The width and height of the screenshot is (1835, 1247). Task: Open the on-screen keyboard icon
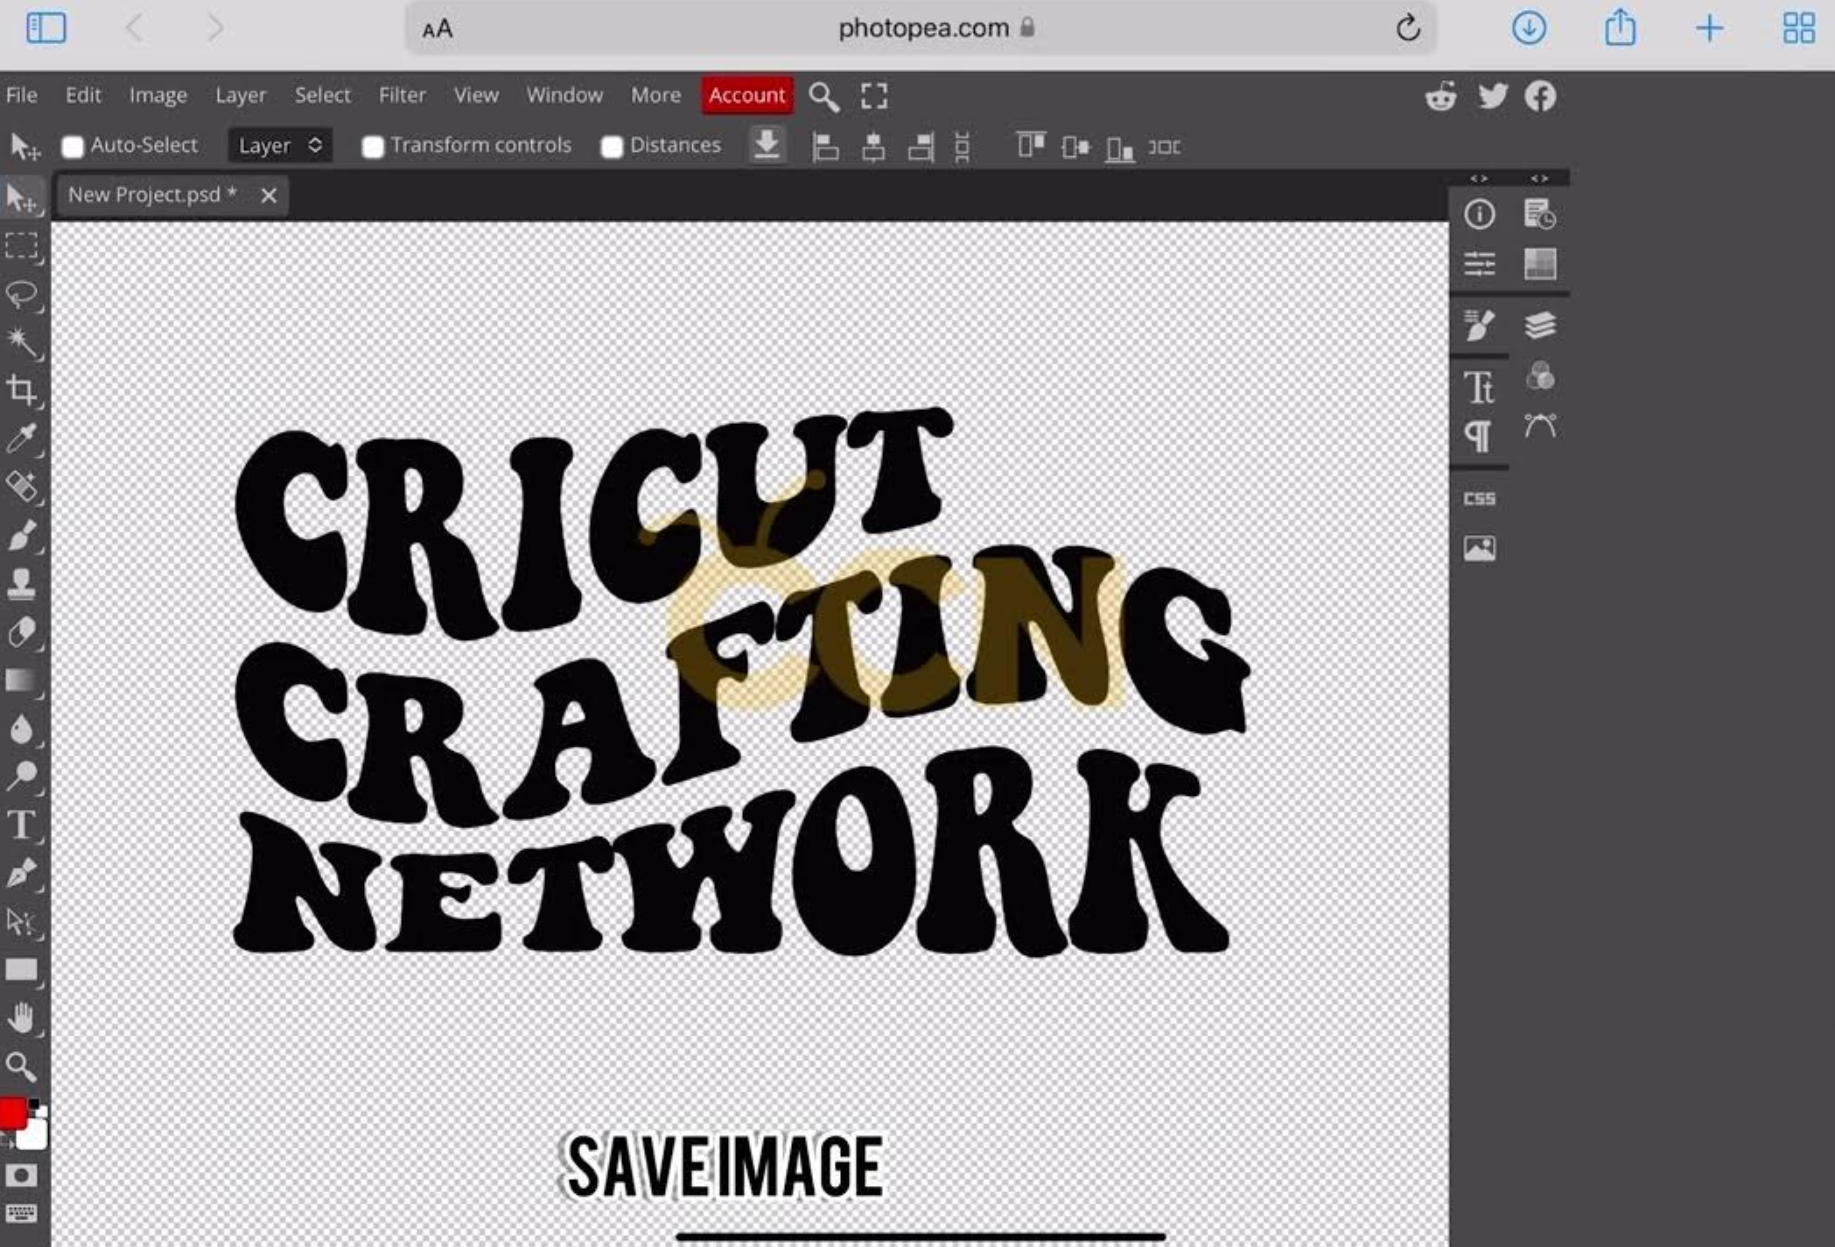click(21, 1213)
